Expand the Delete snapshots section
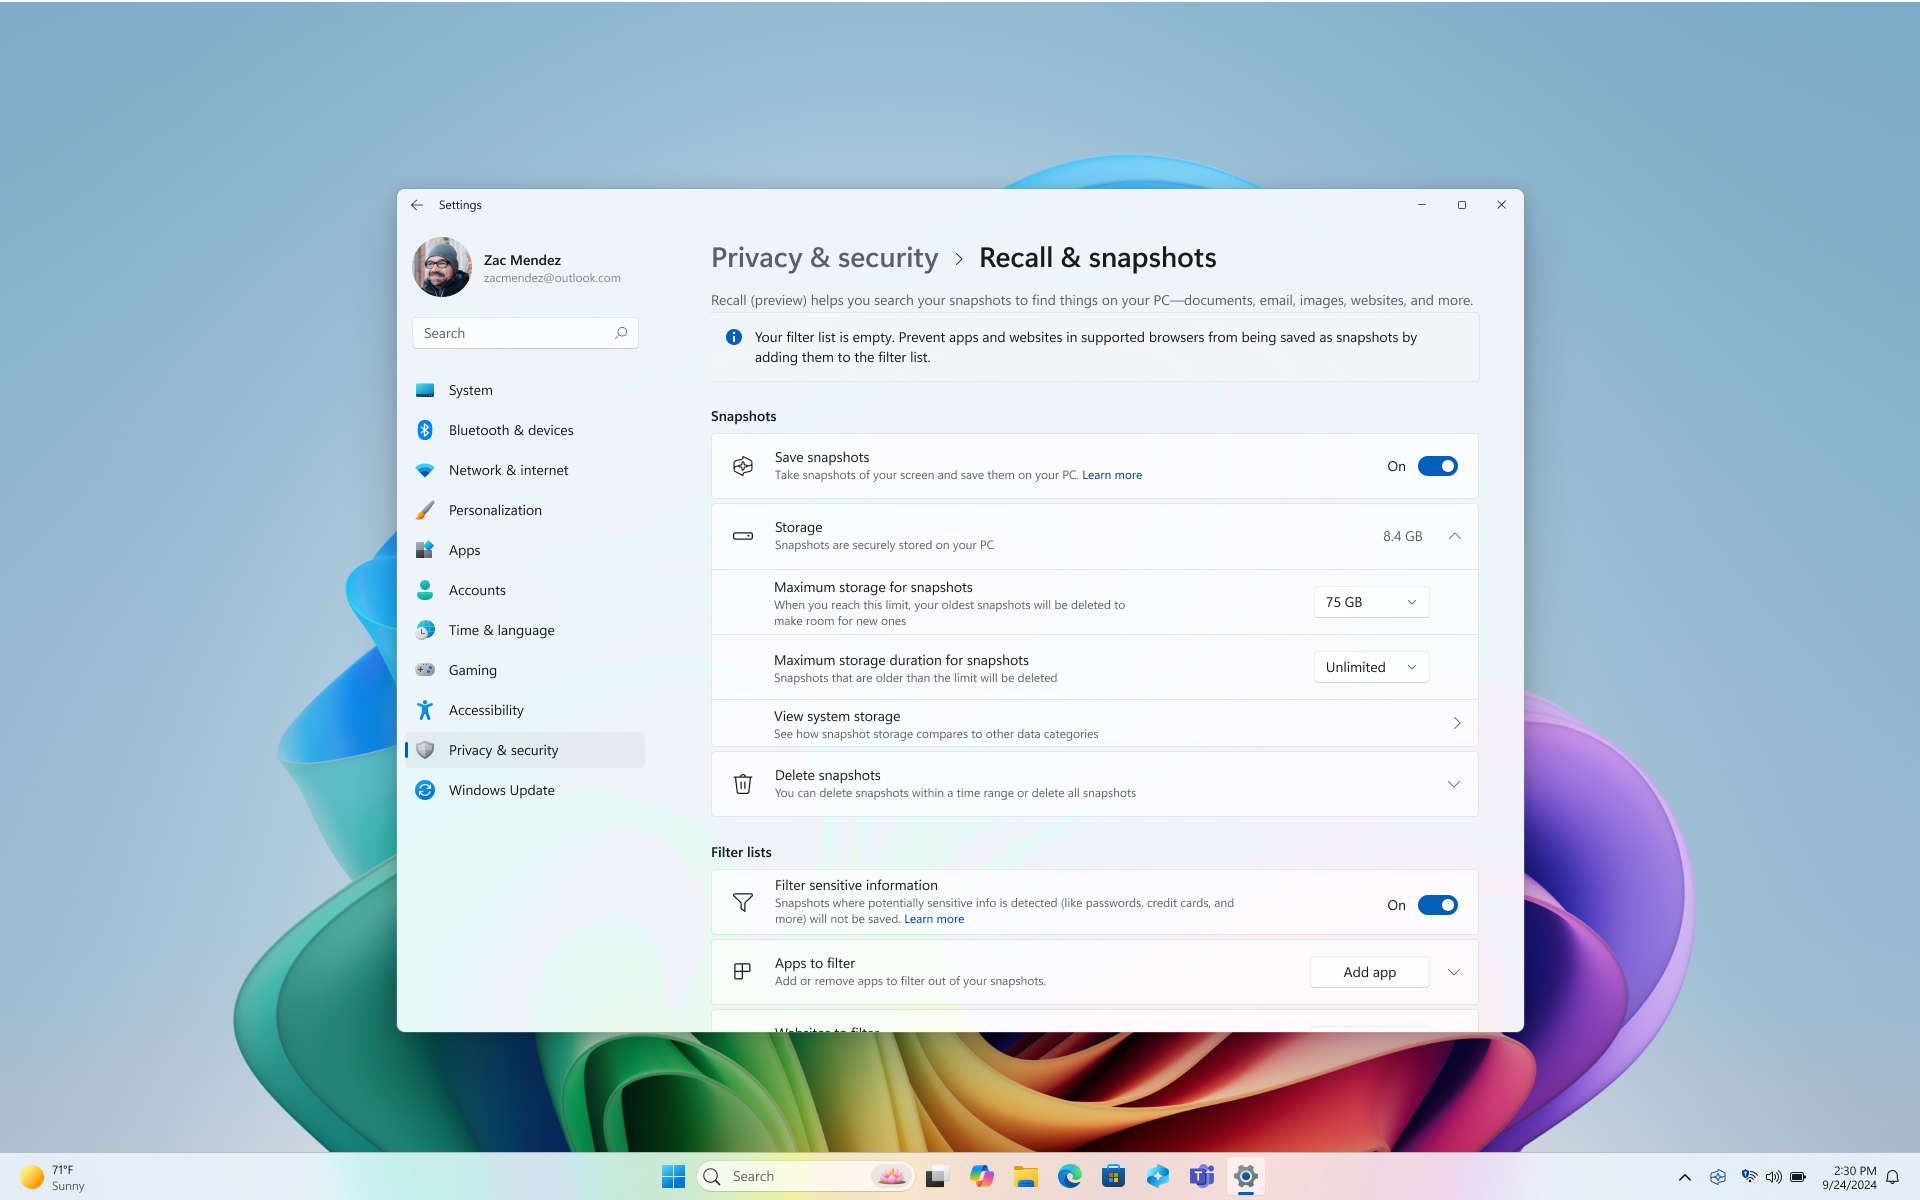Screen dimensions: 1920x1200 click(x=1453, y=782)
